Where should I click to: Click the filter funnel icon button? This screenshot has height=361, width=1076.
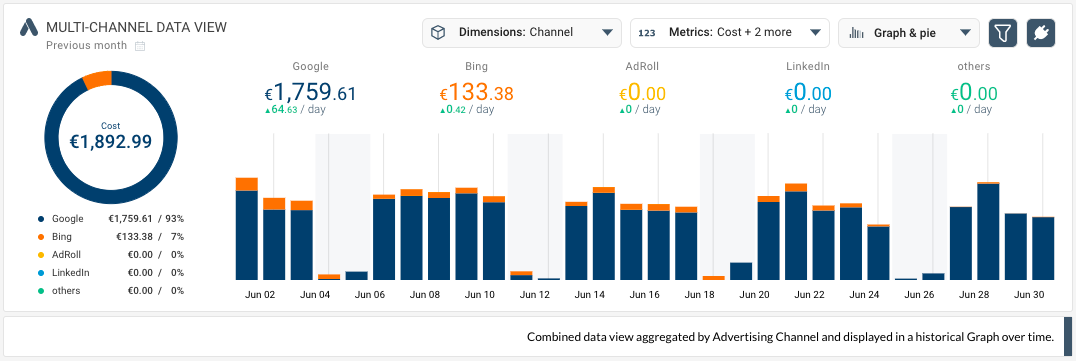click(x=1003, y=33)
